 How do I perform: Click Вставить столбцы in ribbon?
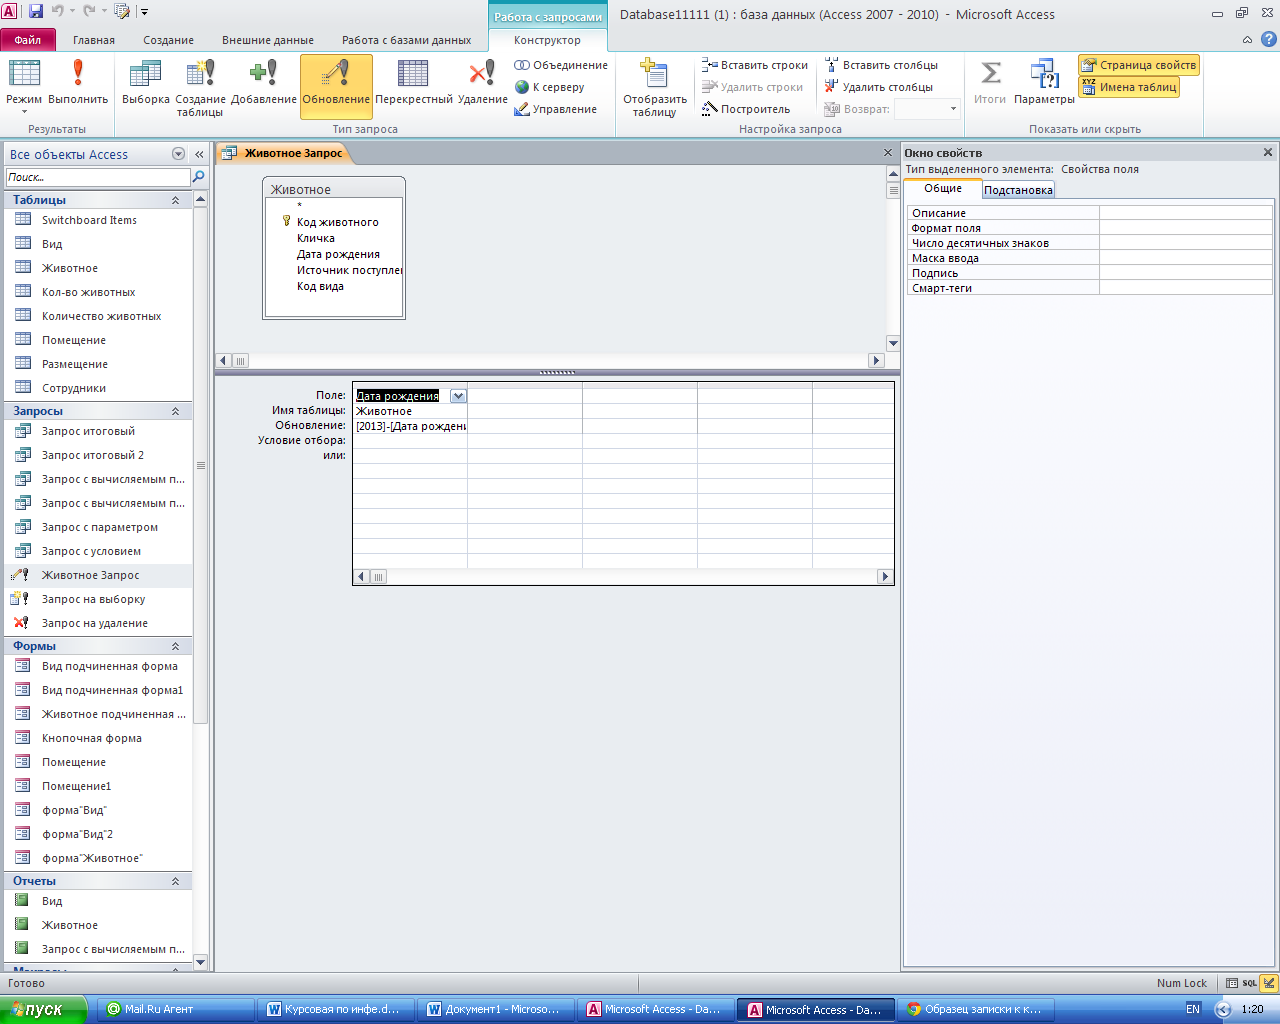click(881, 65)
